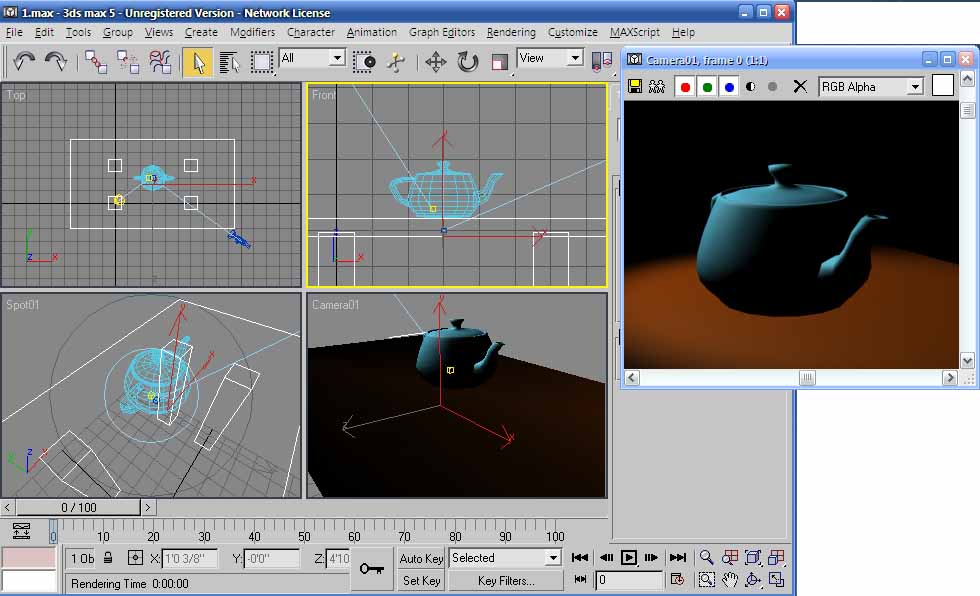Screen dimensions: 980x596
Task: Select the Region Zoom tool
Action: tap(706, 580)
